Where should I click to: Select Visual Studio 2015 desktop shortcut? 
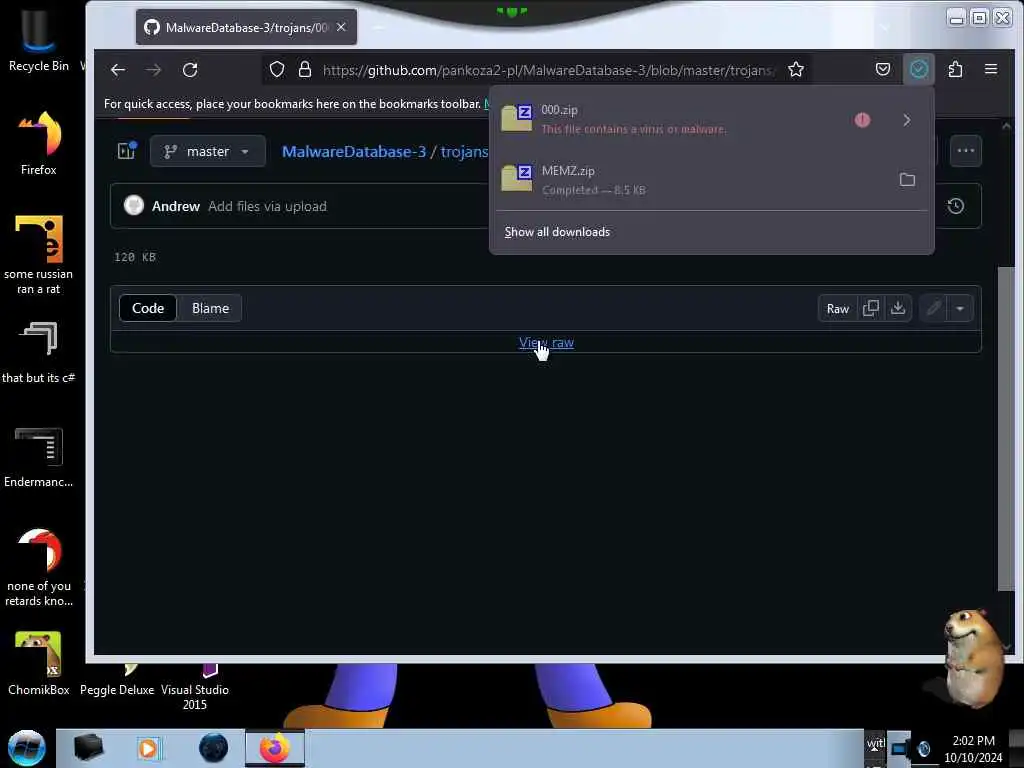coord(195,688)
